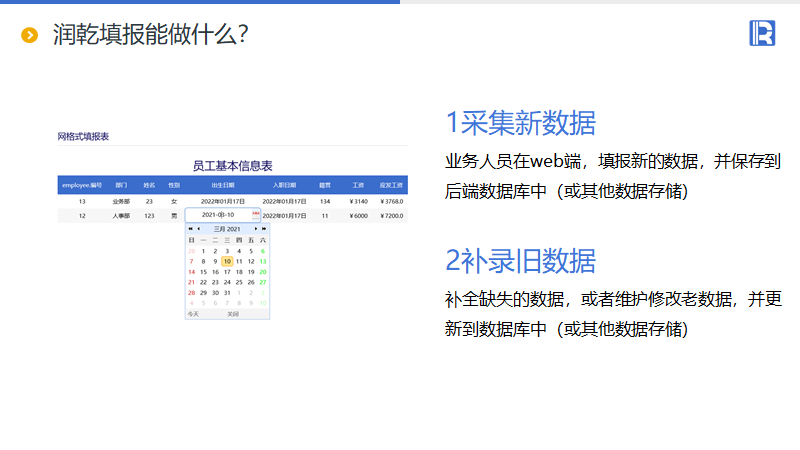This screenshot has width=800, height=450.
Task: Pick day 11 in the calendar
Action: coord(239,261)
